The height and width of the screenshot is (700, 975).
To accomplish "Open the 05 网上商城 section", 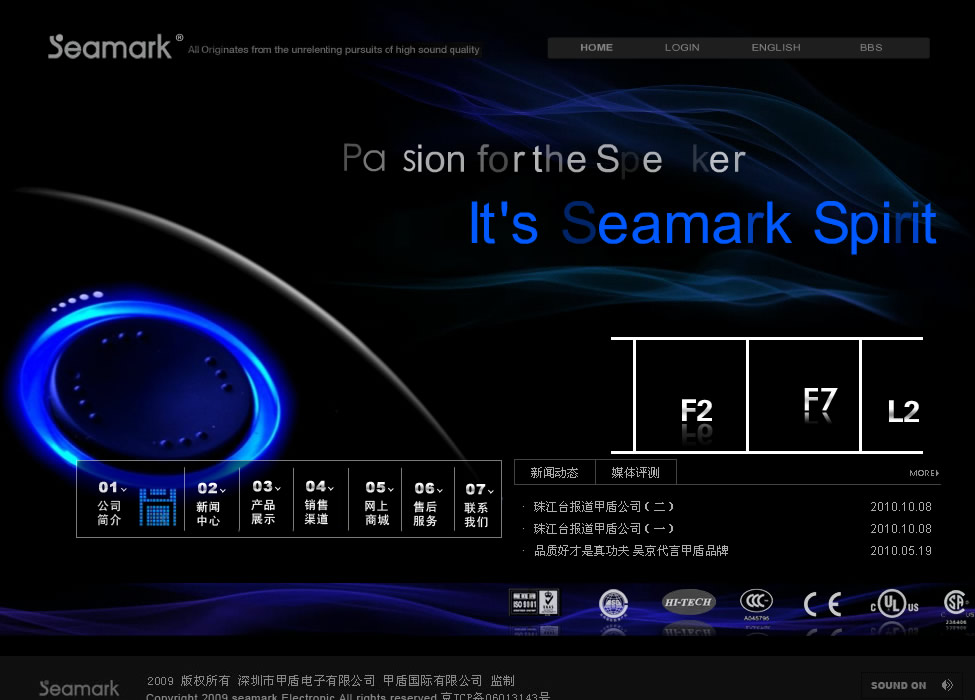I will tap(379, 504).
